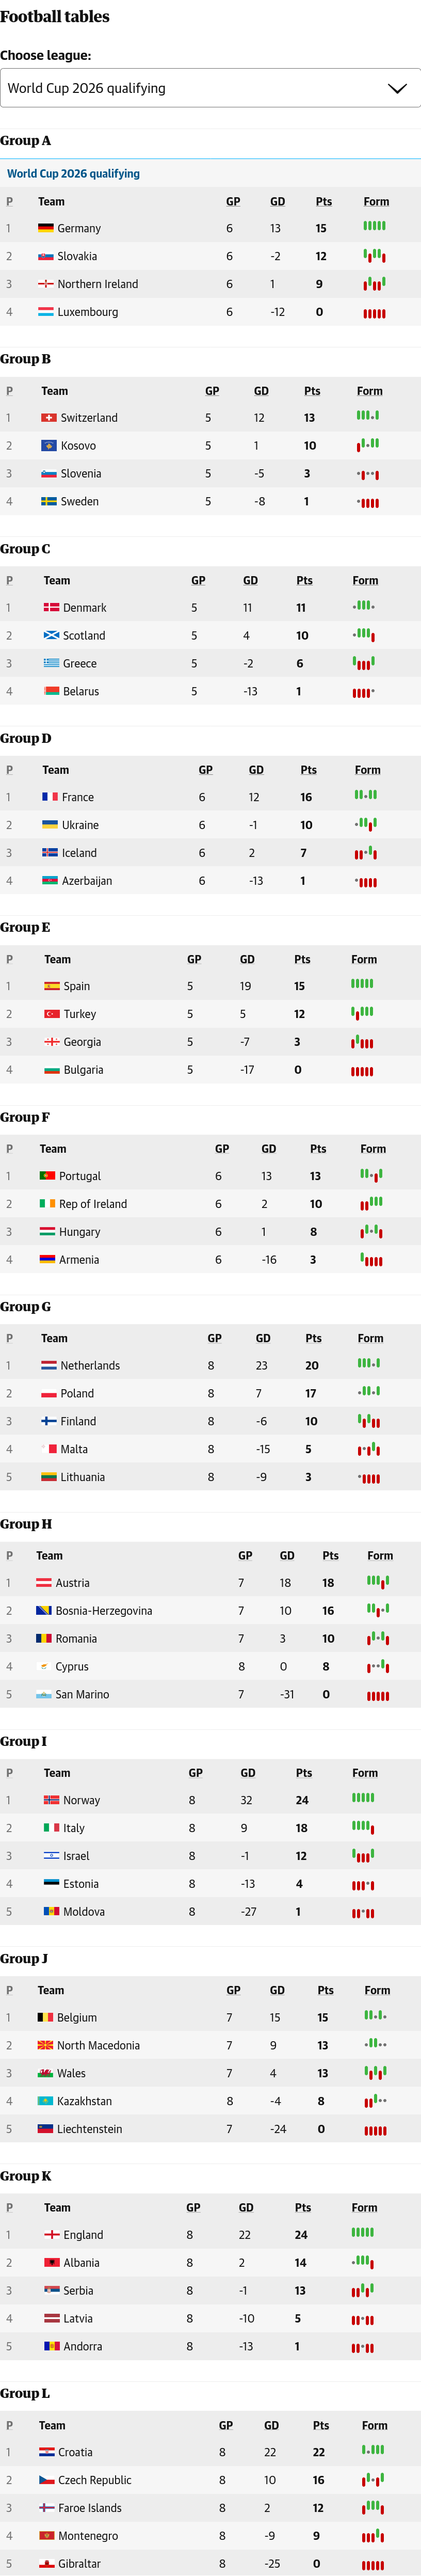Click the Form column header in Group H
The width and height of the screenshot is (421, 2576).
point(380,1555)
